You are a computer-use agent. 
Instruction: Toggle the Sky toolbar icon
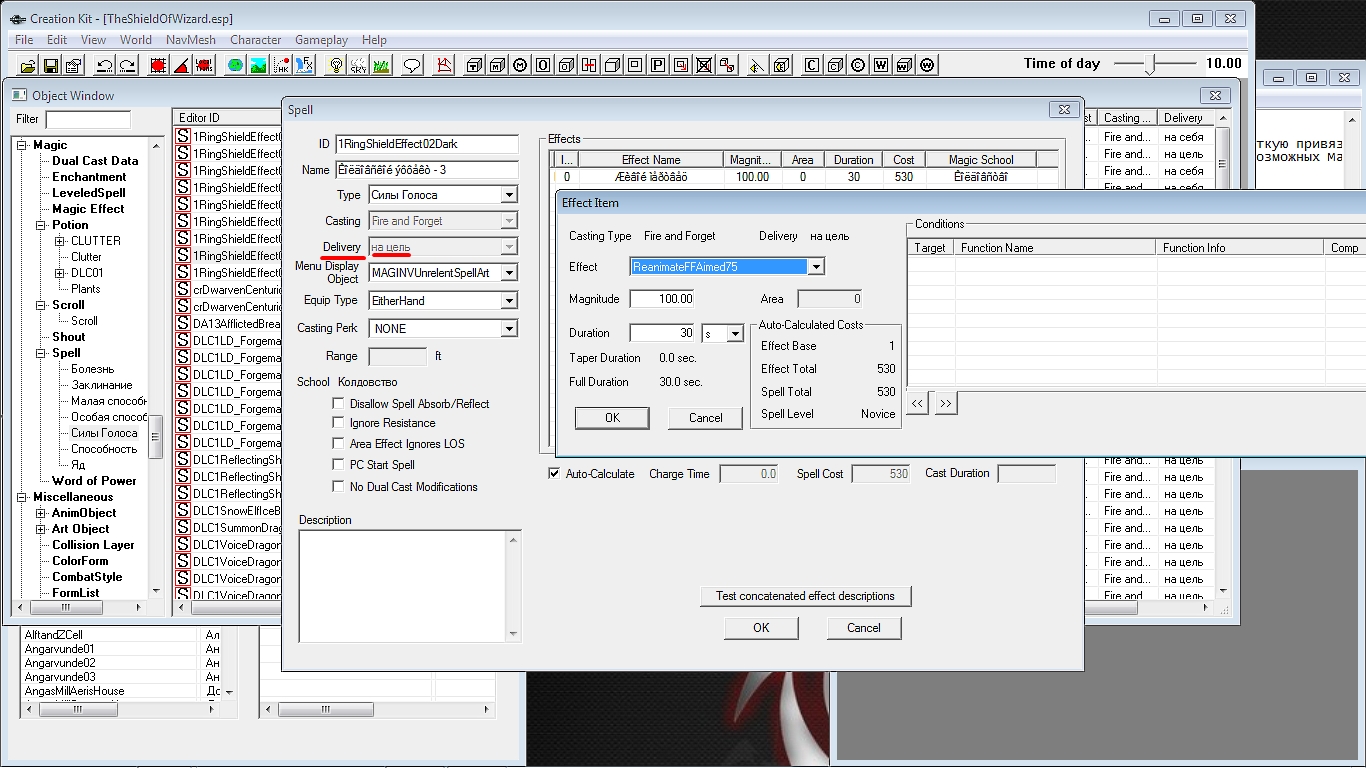click(359, 66)
